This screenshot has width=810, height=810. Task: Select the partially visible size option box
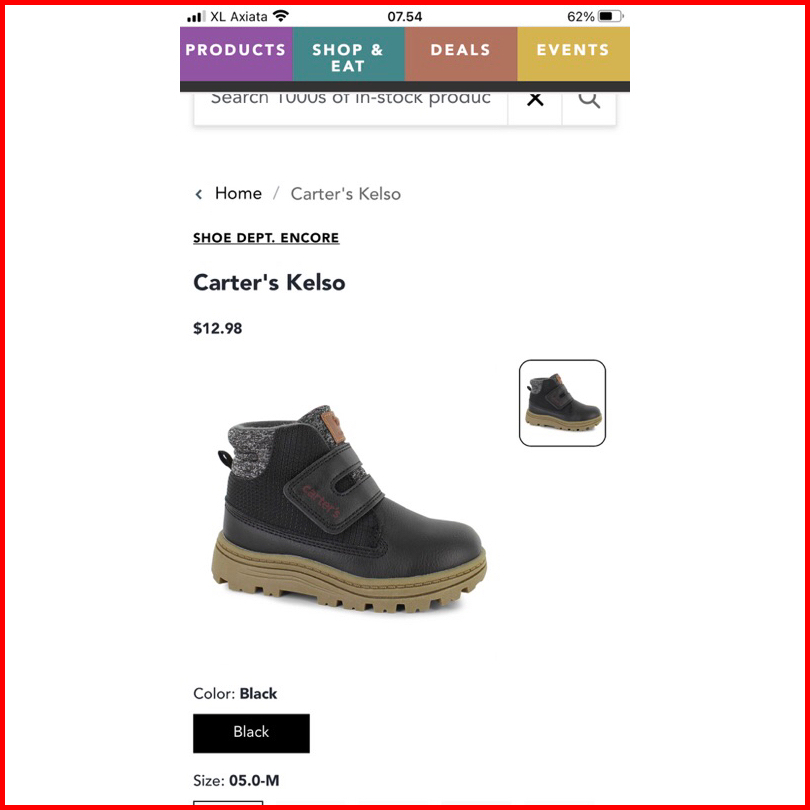[228, 803]
